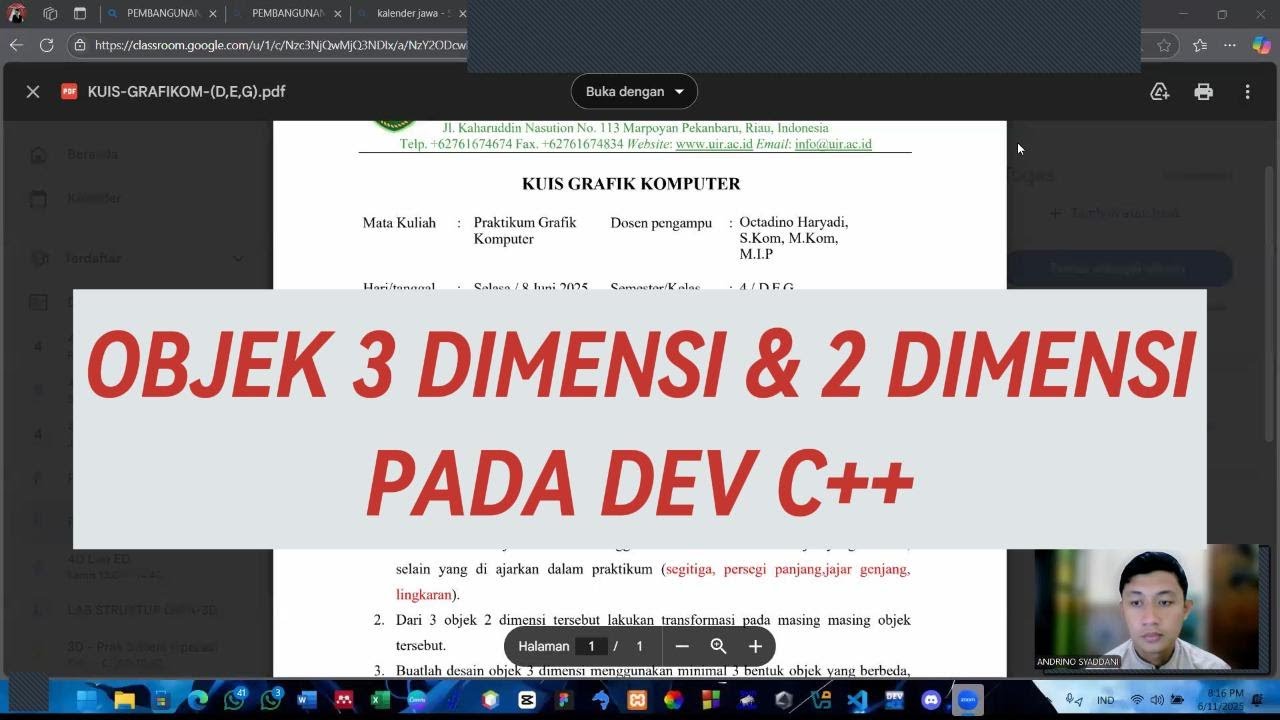Open the three-dot more actions menu

pyautogui.click(x=1247, y=91)
